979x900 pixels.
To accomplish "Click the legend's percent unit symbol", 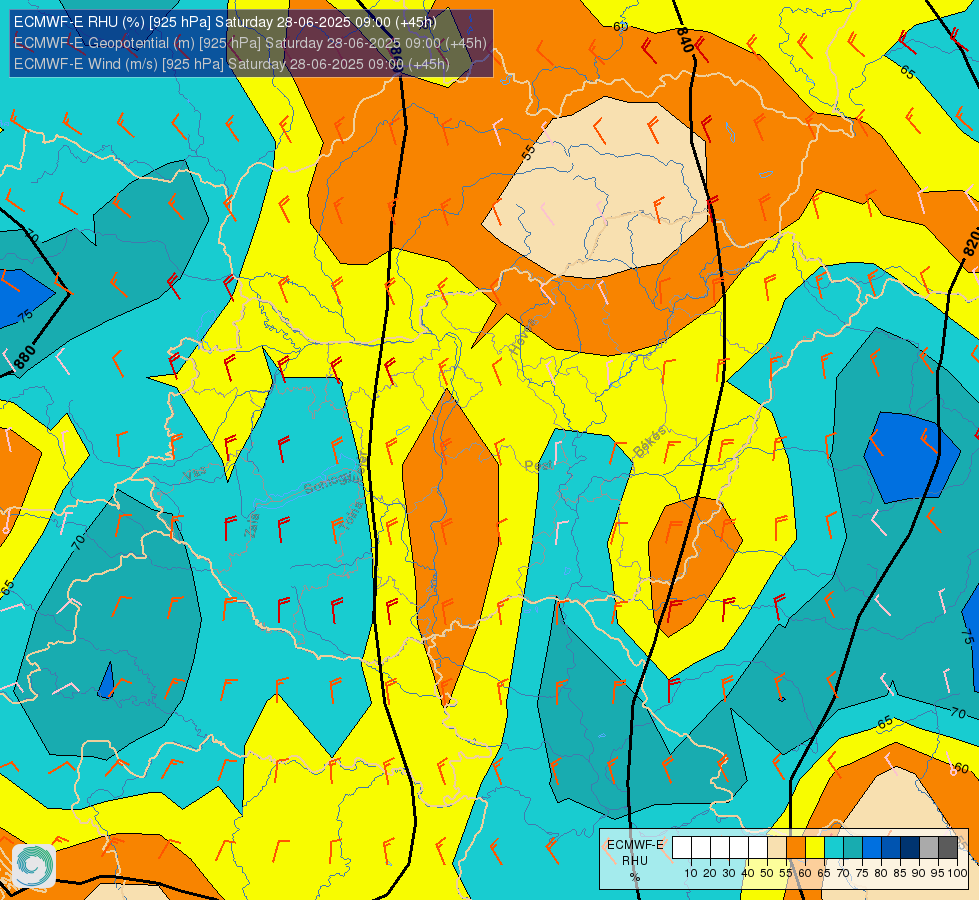I will coord(635,877).
